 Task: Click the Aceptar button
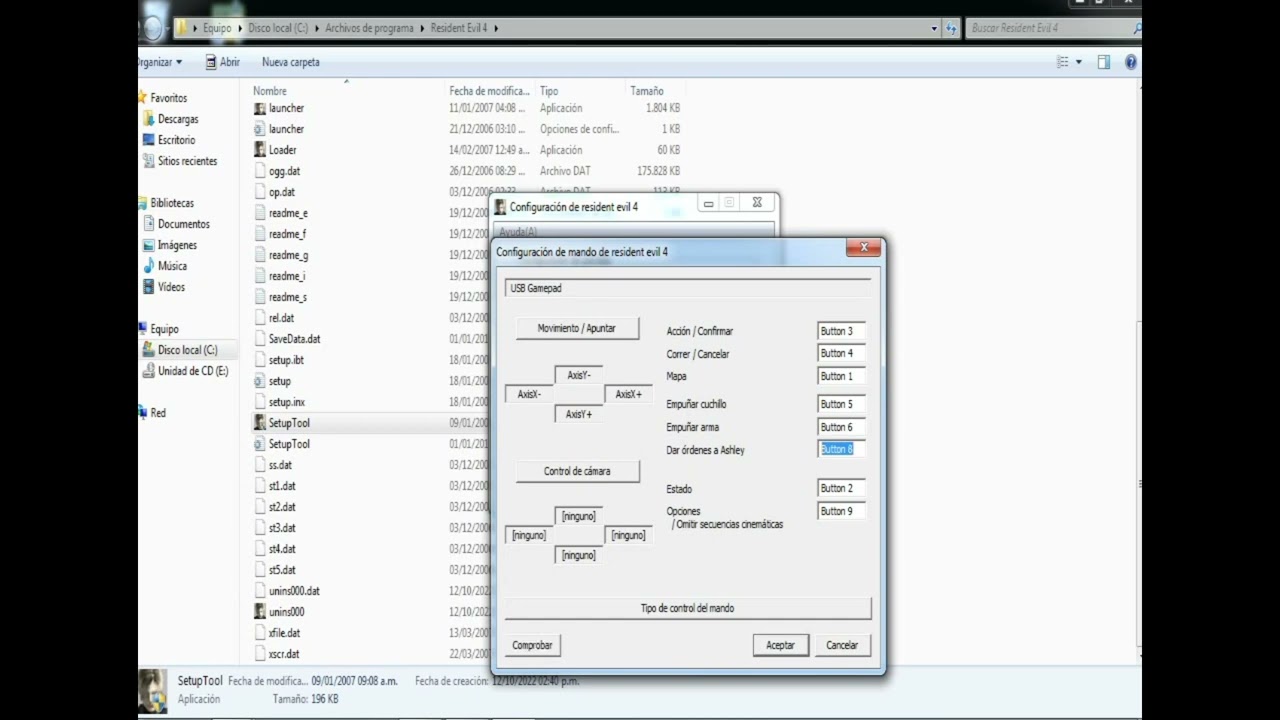pos(780,645)
